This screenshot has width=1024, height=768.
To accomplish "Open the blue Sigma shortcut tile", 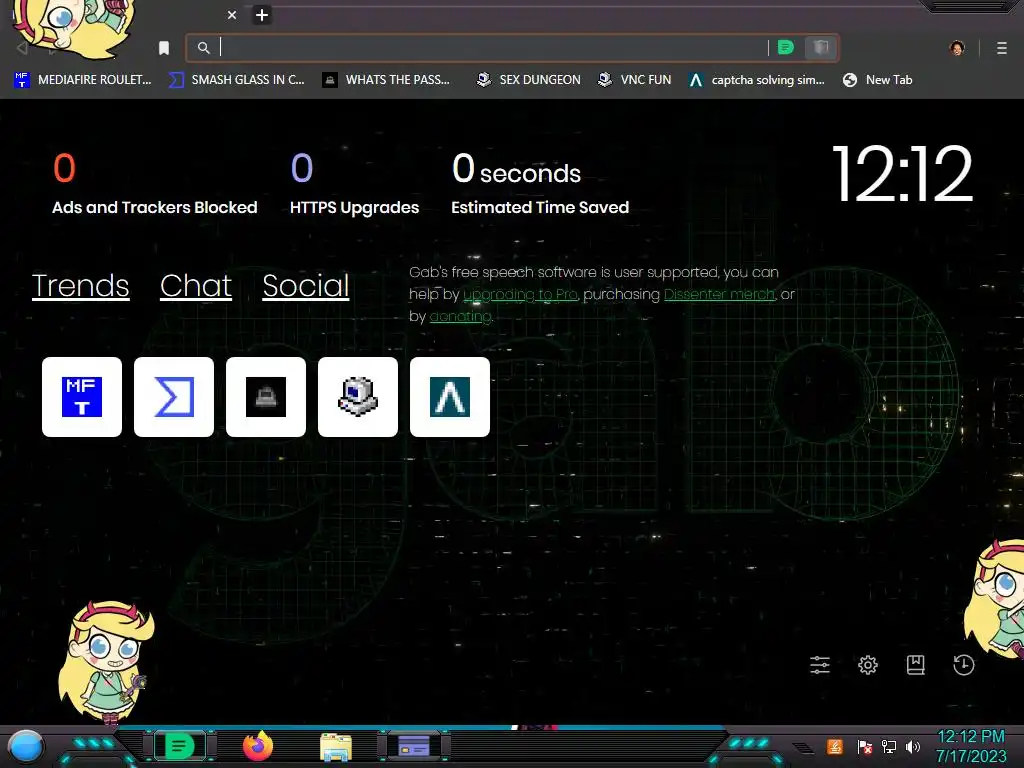I will point(174,396).
